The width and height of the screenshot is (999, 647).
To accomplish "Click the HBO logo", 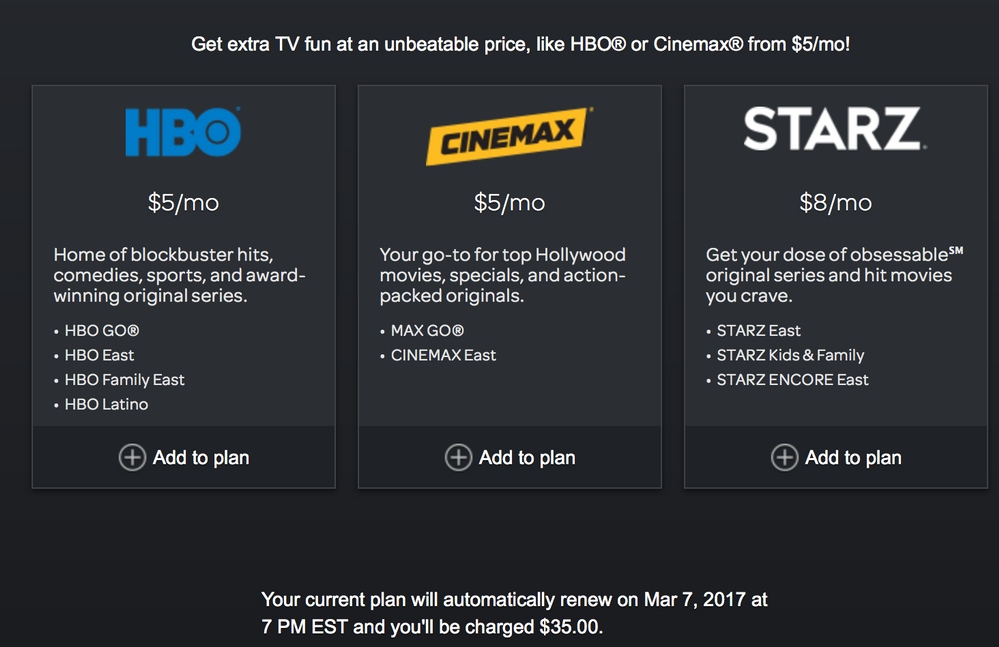I will coord(183,132).
